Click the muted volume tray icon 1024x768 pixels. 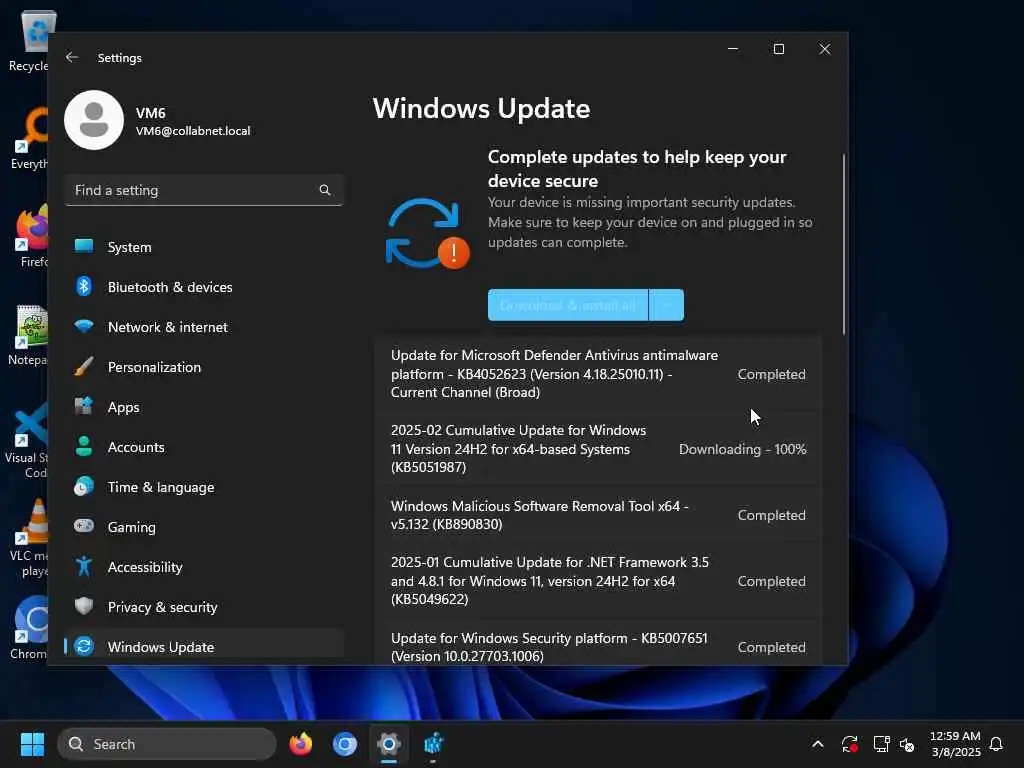pos(907,744)
